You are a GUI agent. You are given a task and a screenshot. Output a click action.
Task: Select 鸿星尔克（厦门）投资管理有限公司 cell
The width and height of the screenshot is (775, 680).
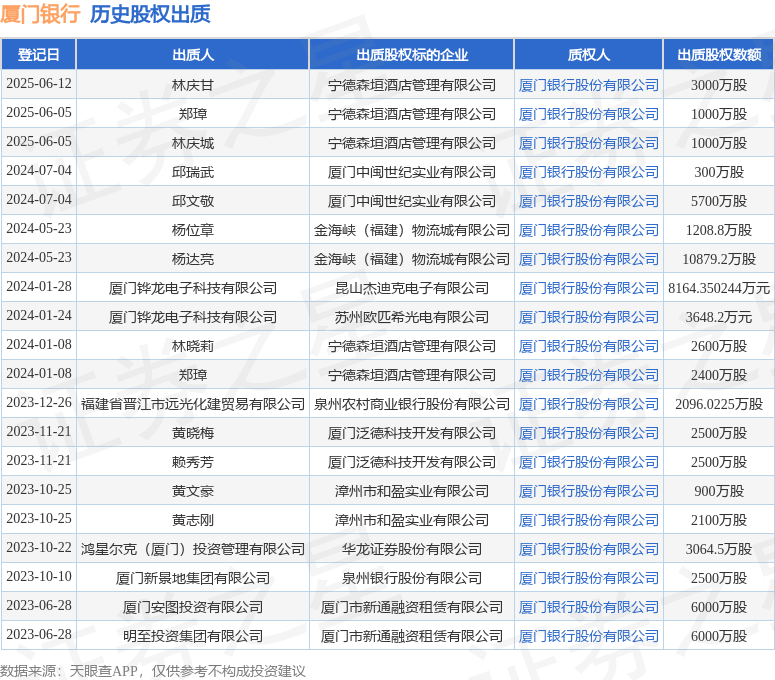pos(193,549)
